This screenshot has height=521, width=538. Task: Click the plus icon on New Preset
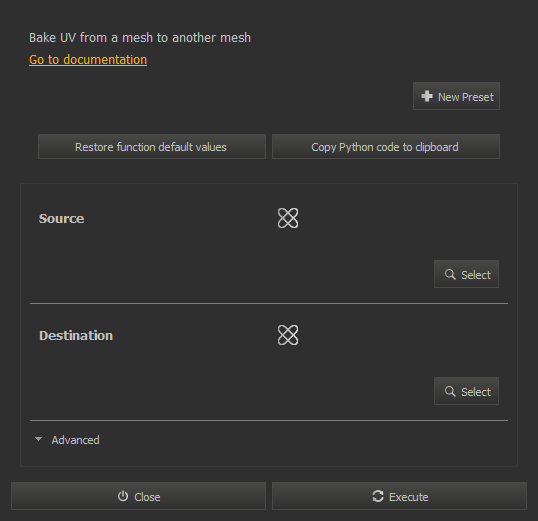[426, 96]
